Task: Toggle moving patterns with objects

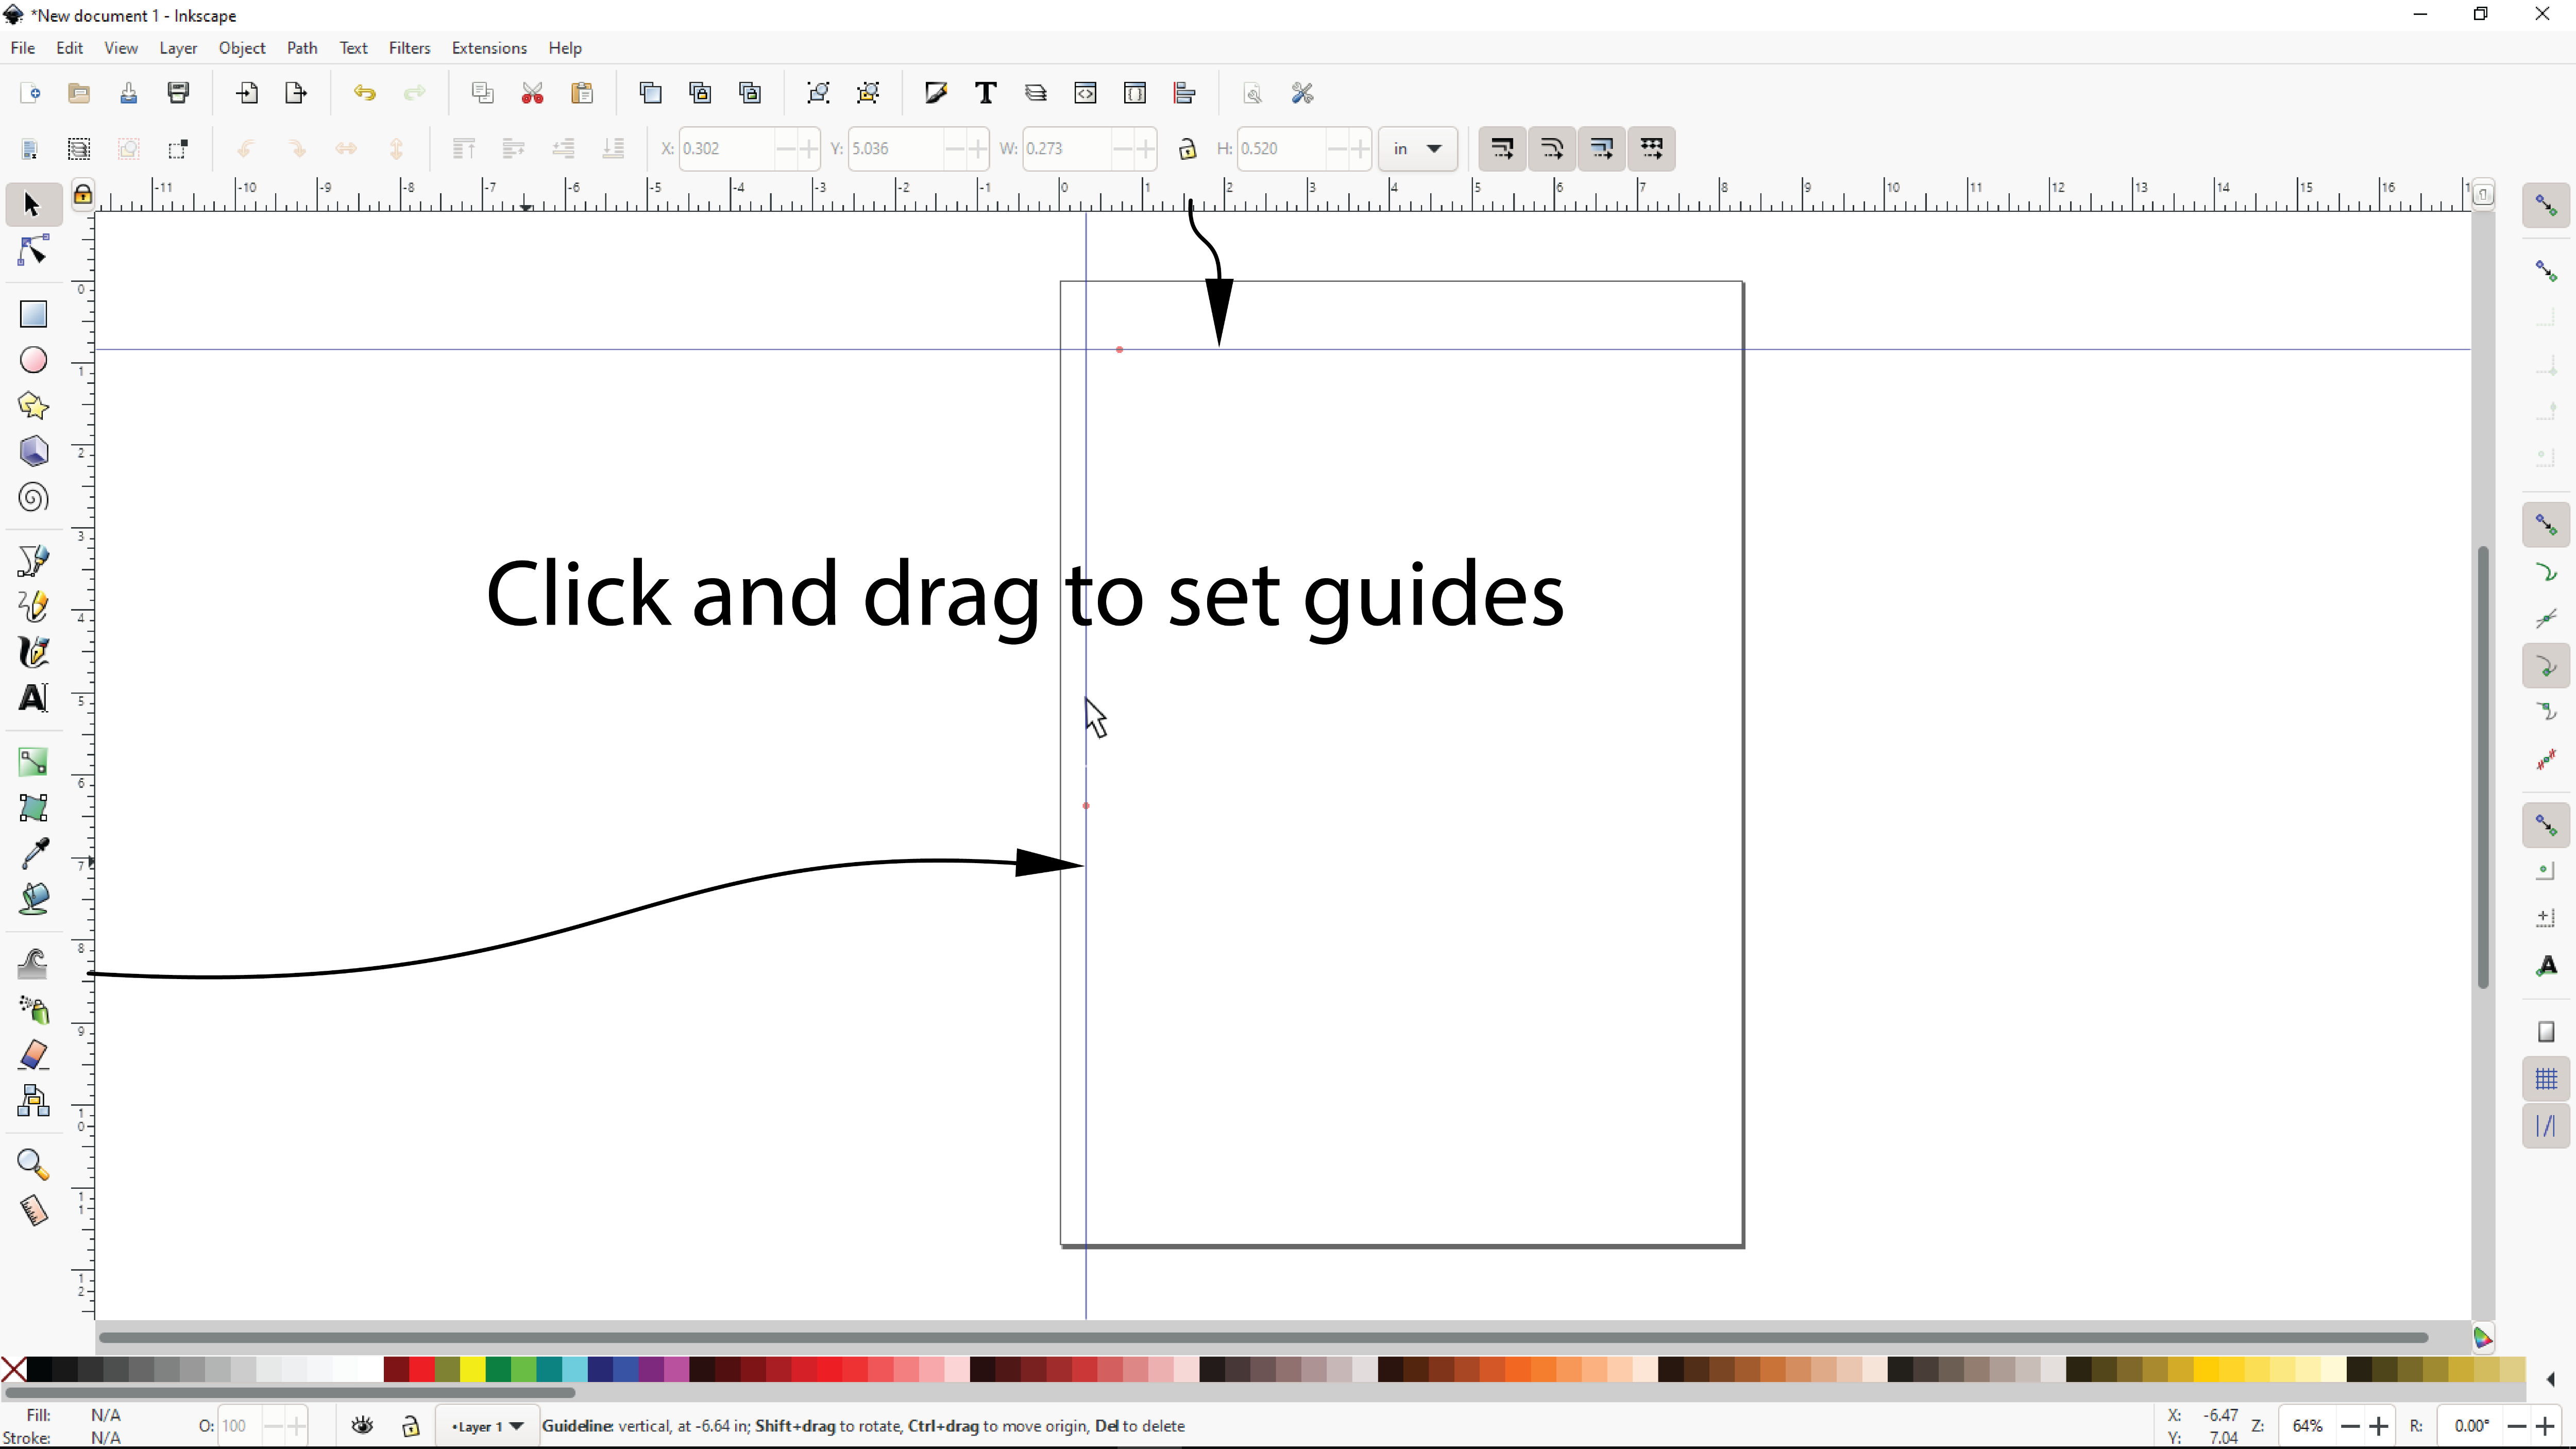Action: (x=1652, y=149)
